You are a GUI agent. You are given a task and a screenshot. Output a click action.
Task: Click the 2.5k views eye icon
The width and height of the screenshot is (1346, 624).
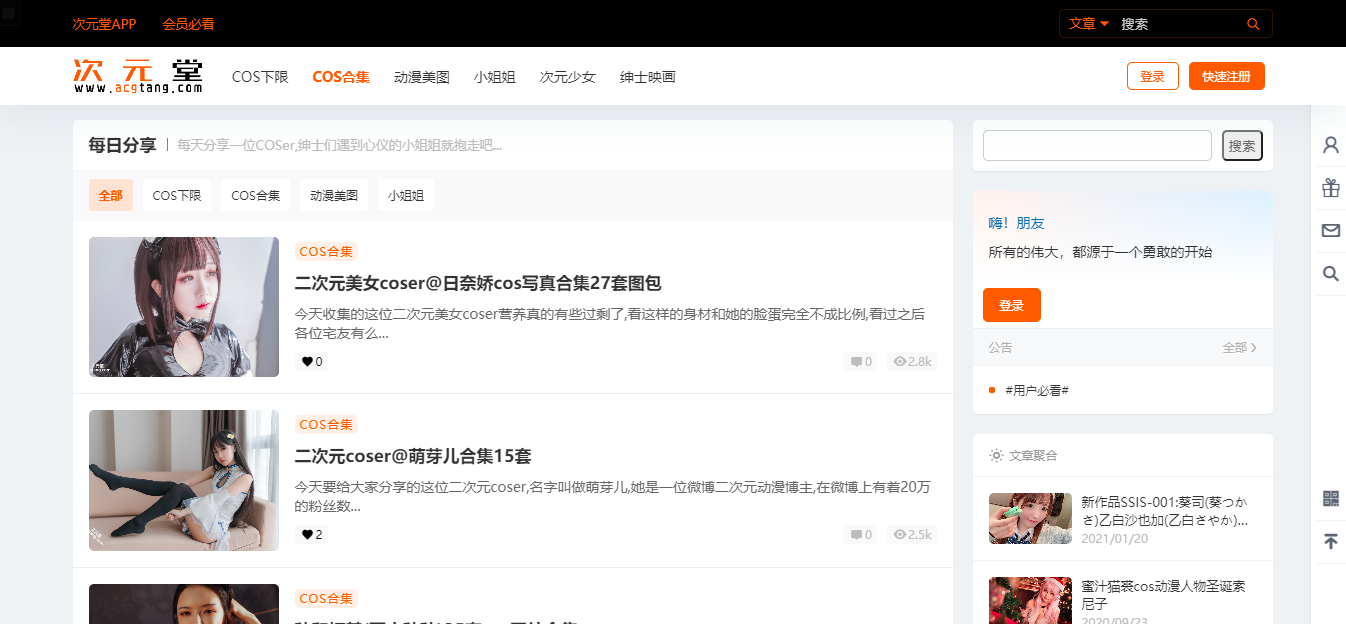click(x=899, y=535)
